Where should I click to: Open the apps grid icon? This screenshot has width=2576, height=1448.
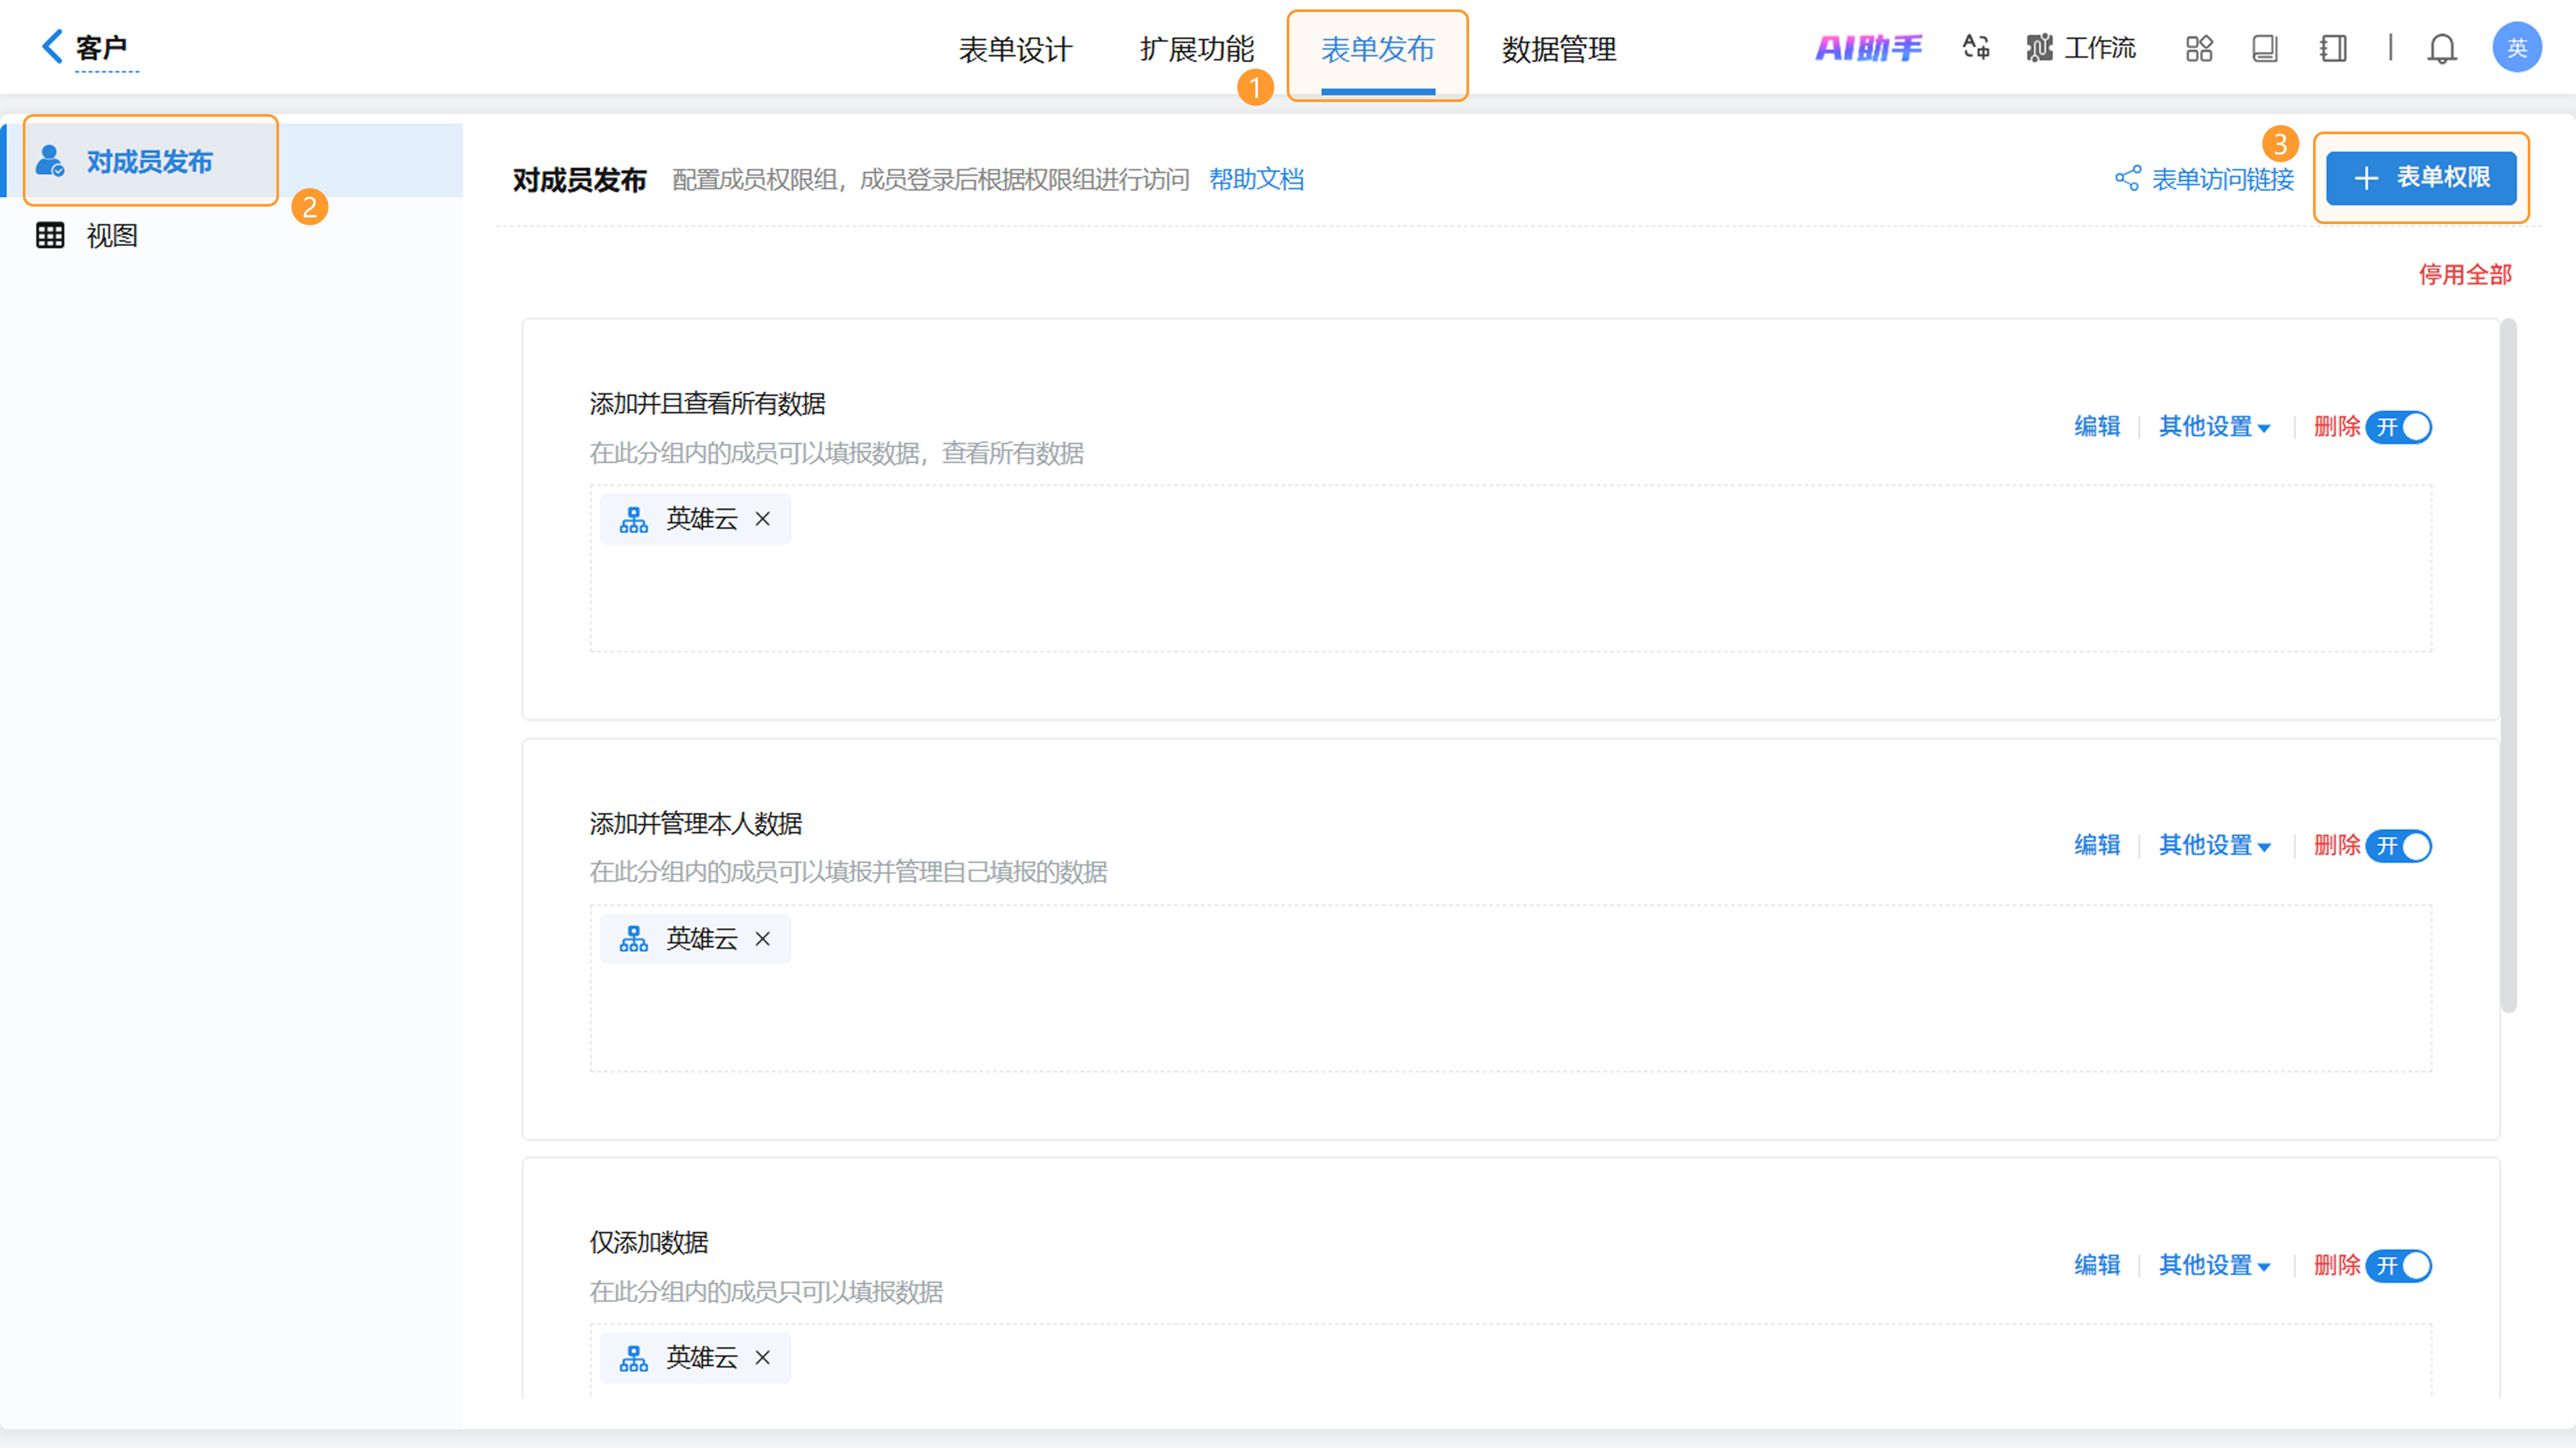tap(2199, 48)
